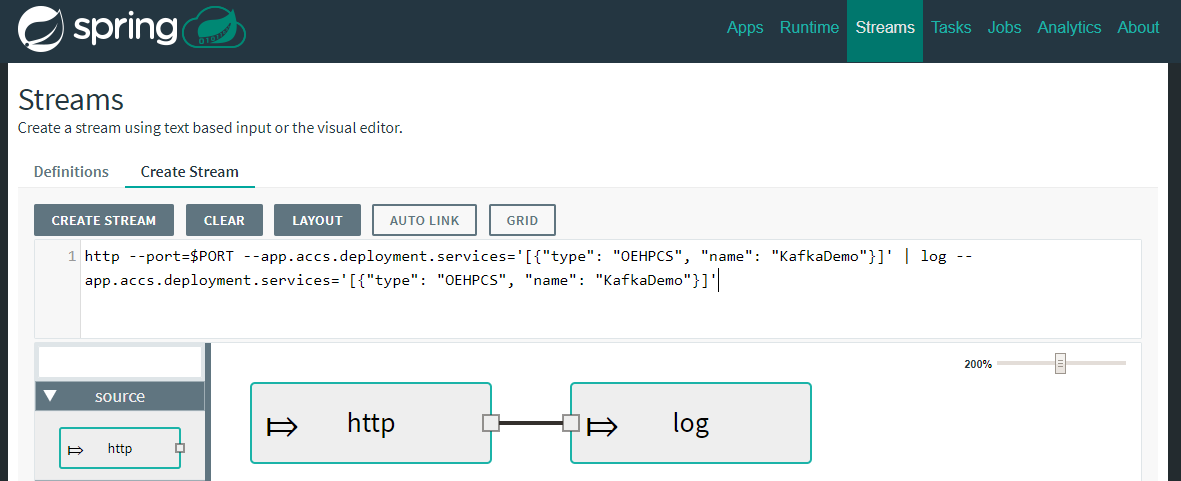Click the arrow icon on palette http item
The width and height of the screenshot is (1181, 481).
75,450
